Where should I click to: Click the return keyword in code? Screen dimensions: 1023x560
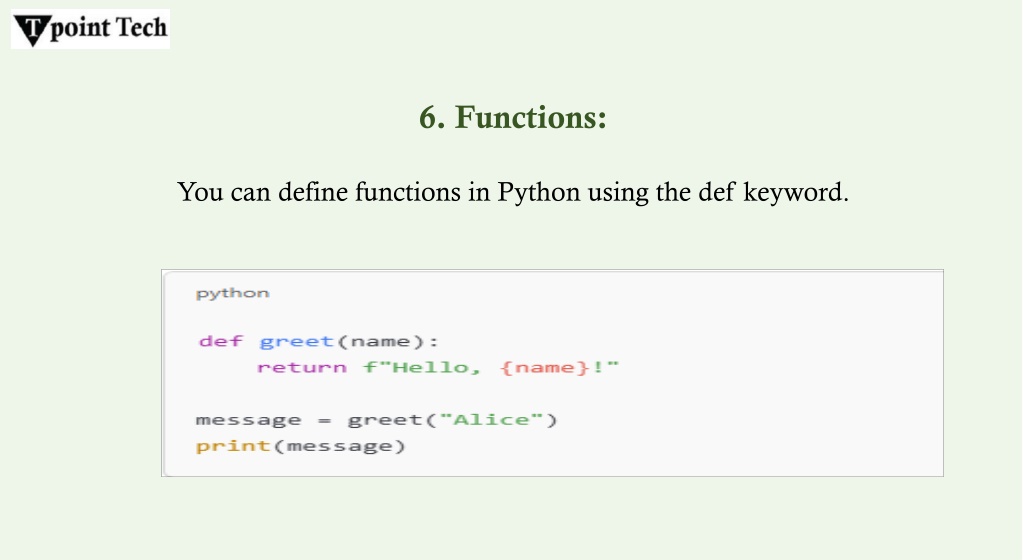[x=301, y=367]
